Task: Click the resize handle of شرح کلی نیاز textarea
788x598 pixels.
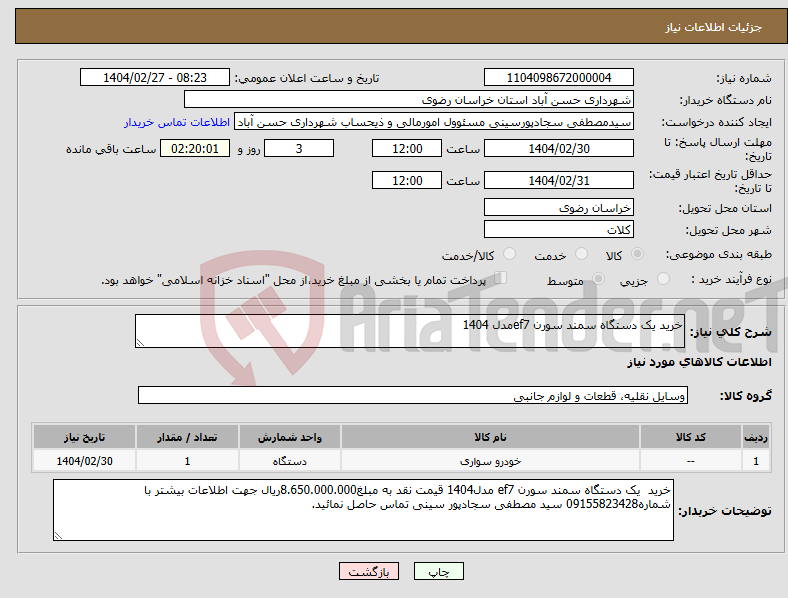Action: pyautogui.click(x=140, y=343)
